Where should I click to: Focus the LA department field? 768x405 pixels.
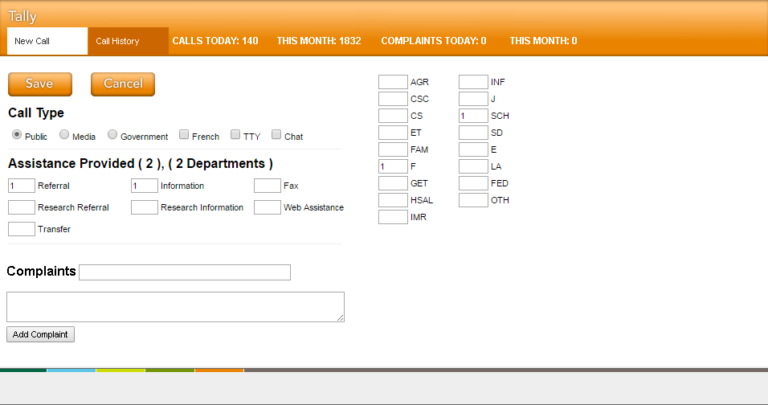[x=474, y=167]
